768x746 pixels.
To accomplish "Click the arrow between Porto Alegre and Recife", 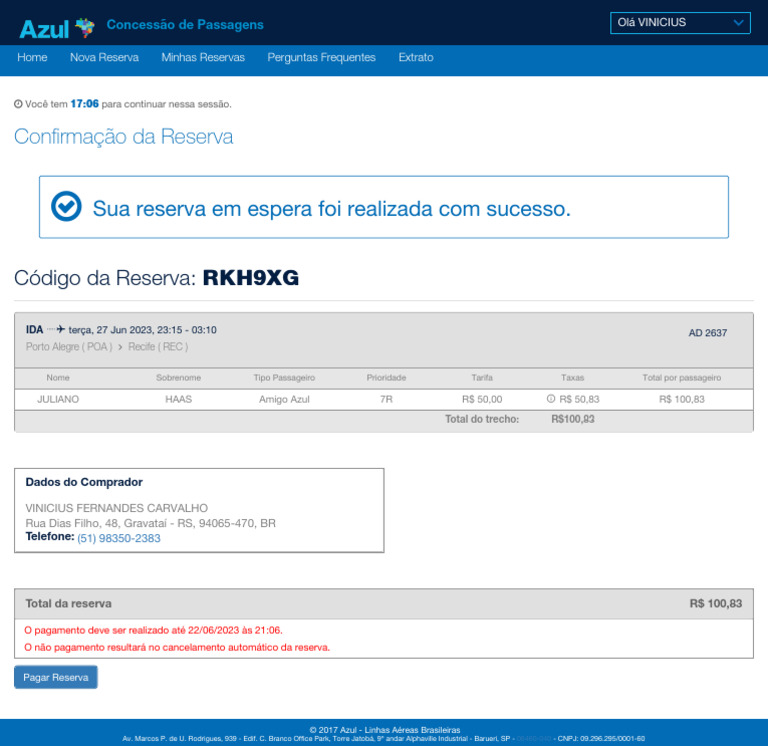I will [120, 347].
